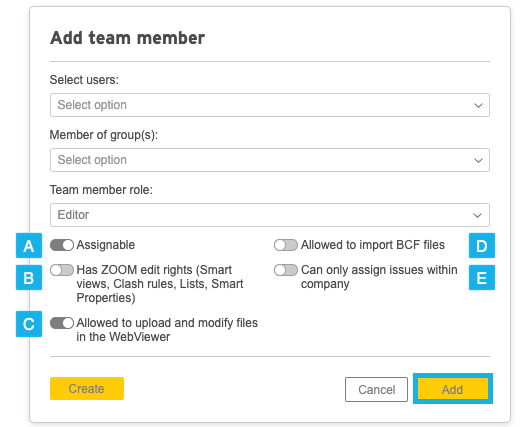521x427 pixels.
Task: Enable Allowed to import BCF files toggle
Action: 286,245
